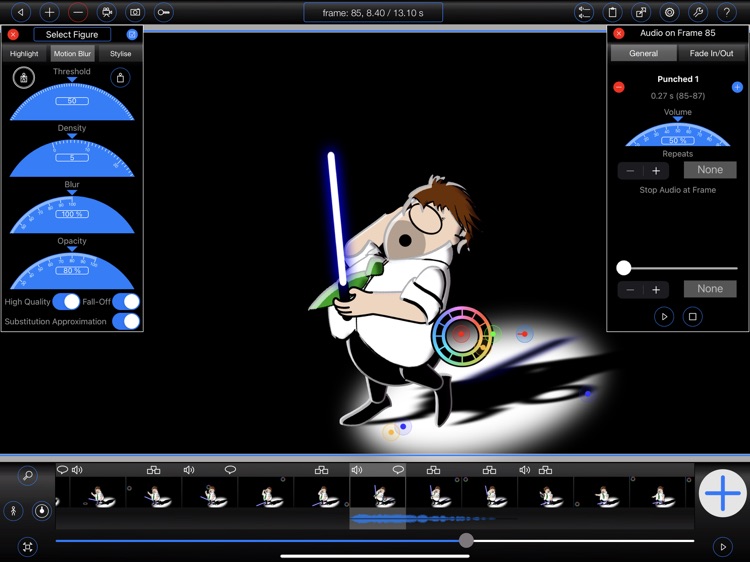Toggle the Fall-Off switch
This screenshot has width=750, height=562.
(126, 302)
